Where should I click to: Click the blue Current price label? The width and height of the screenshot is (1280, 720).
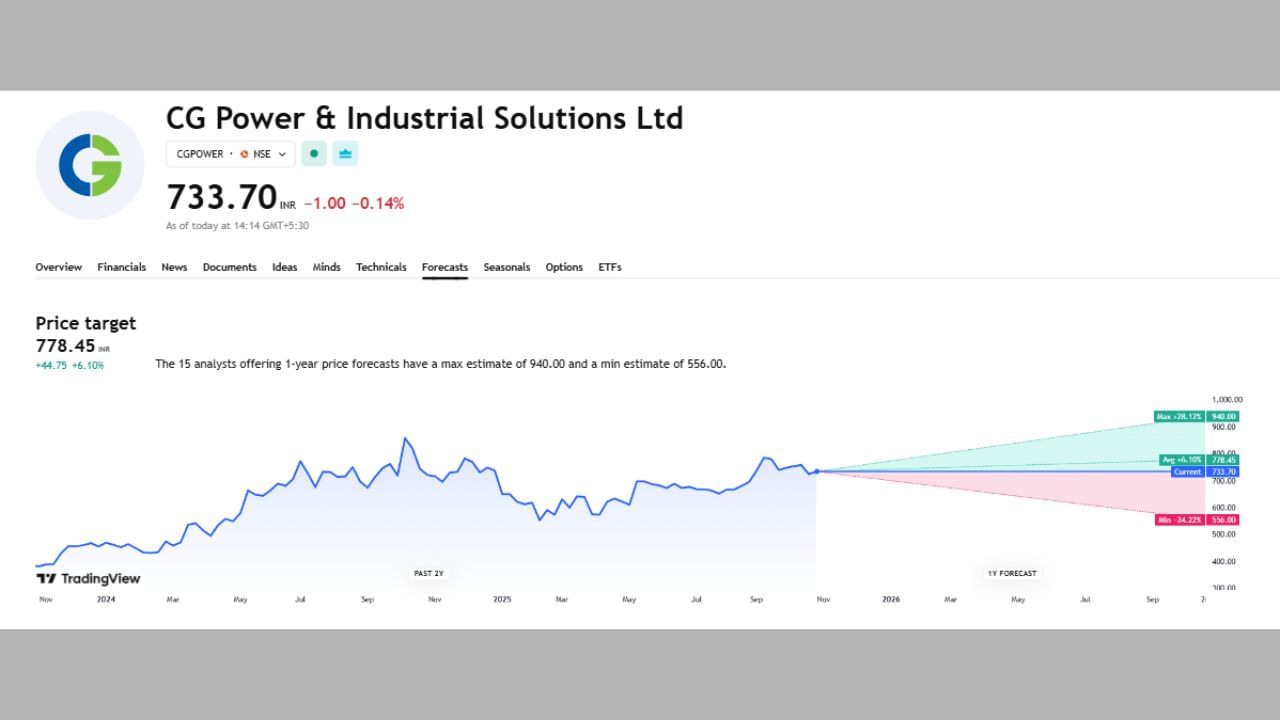tap(1187, 472)
